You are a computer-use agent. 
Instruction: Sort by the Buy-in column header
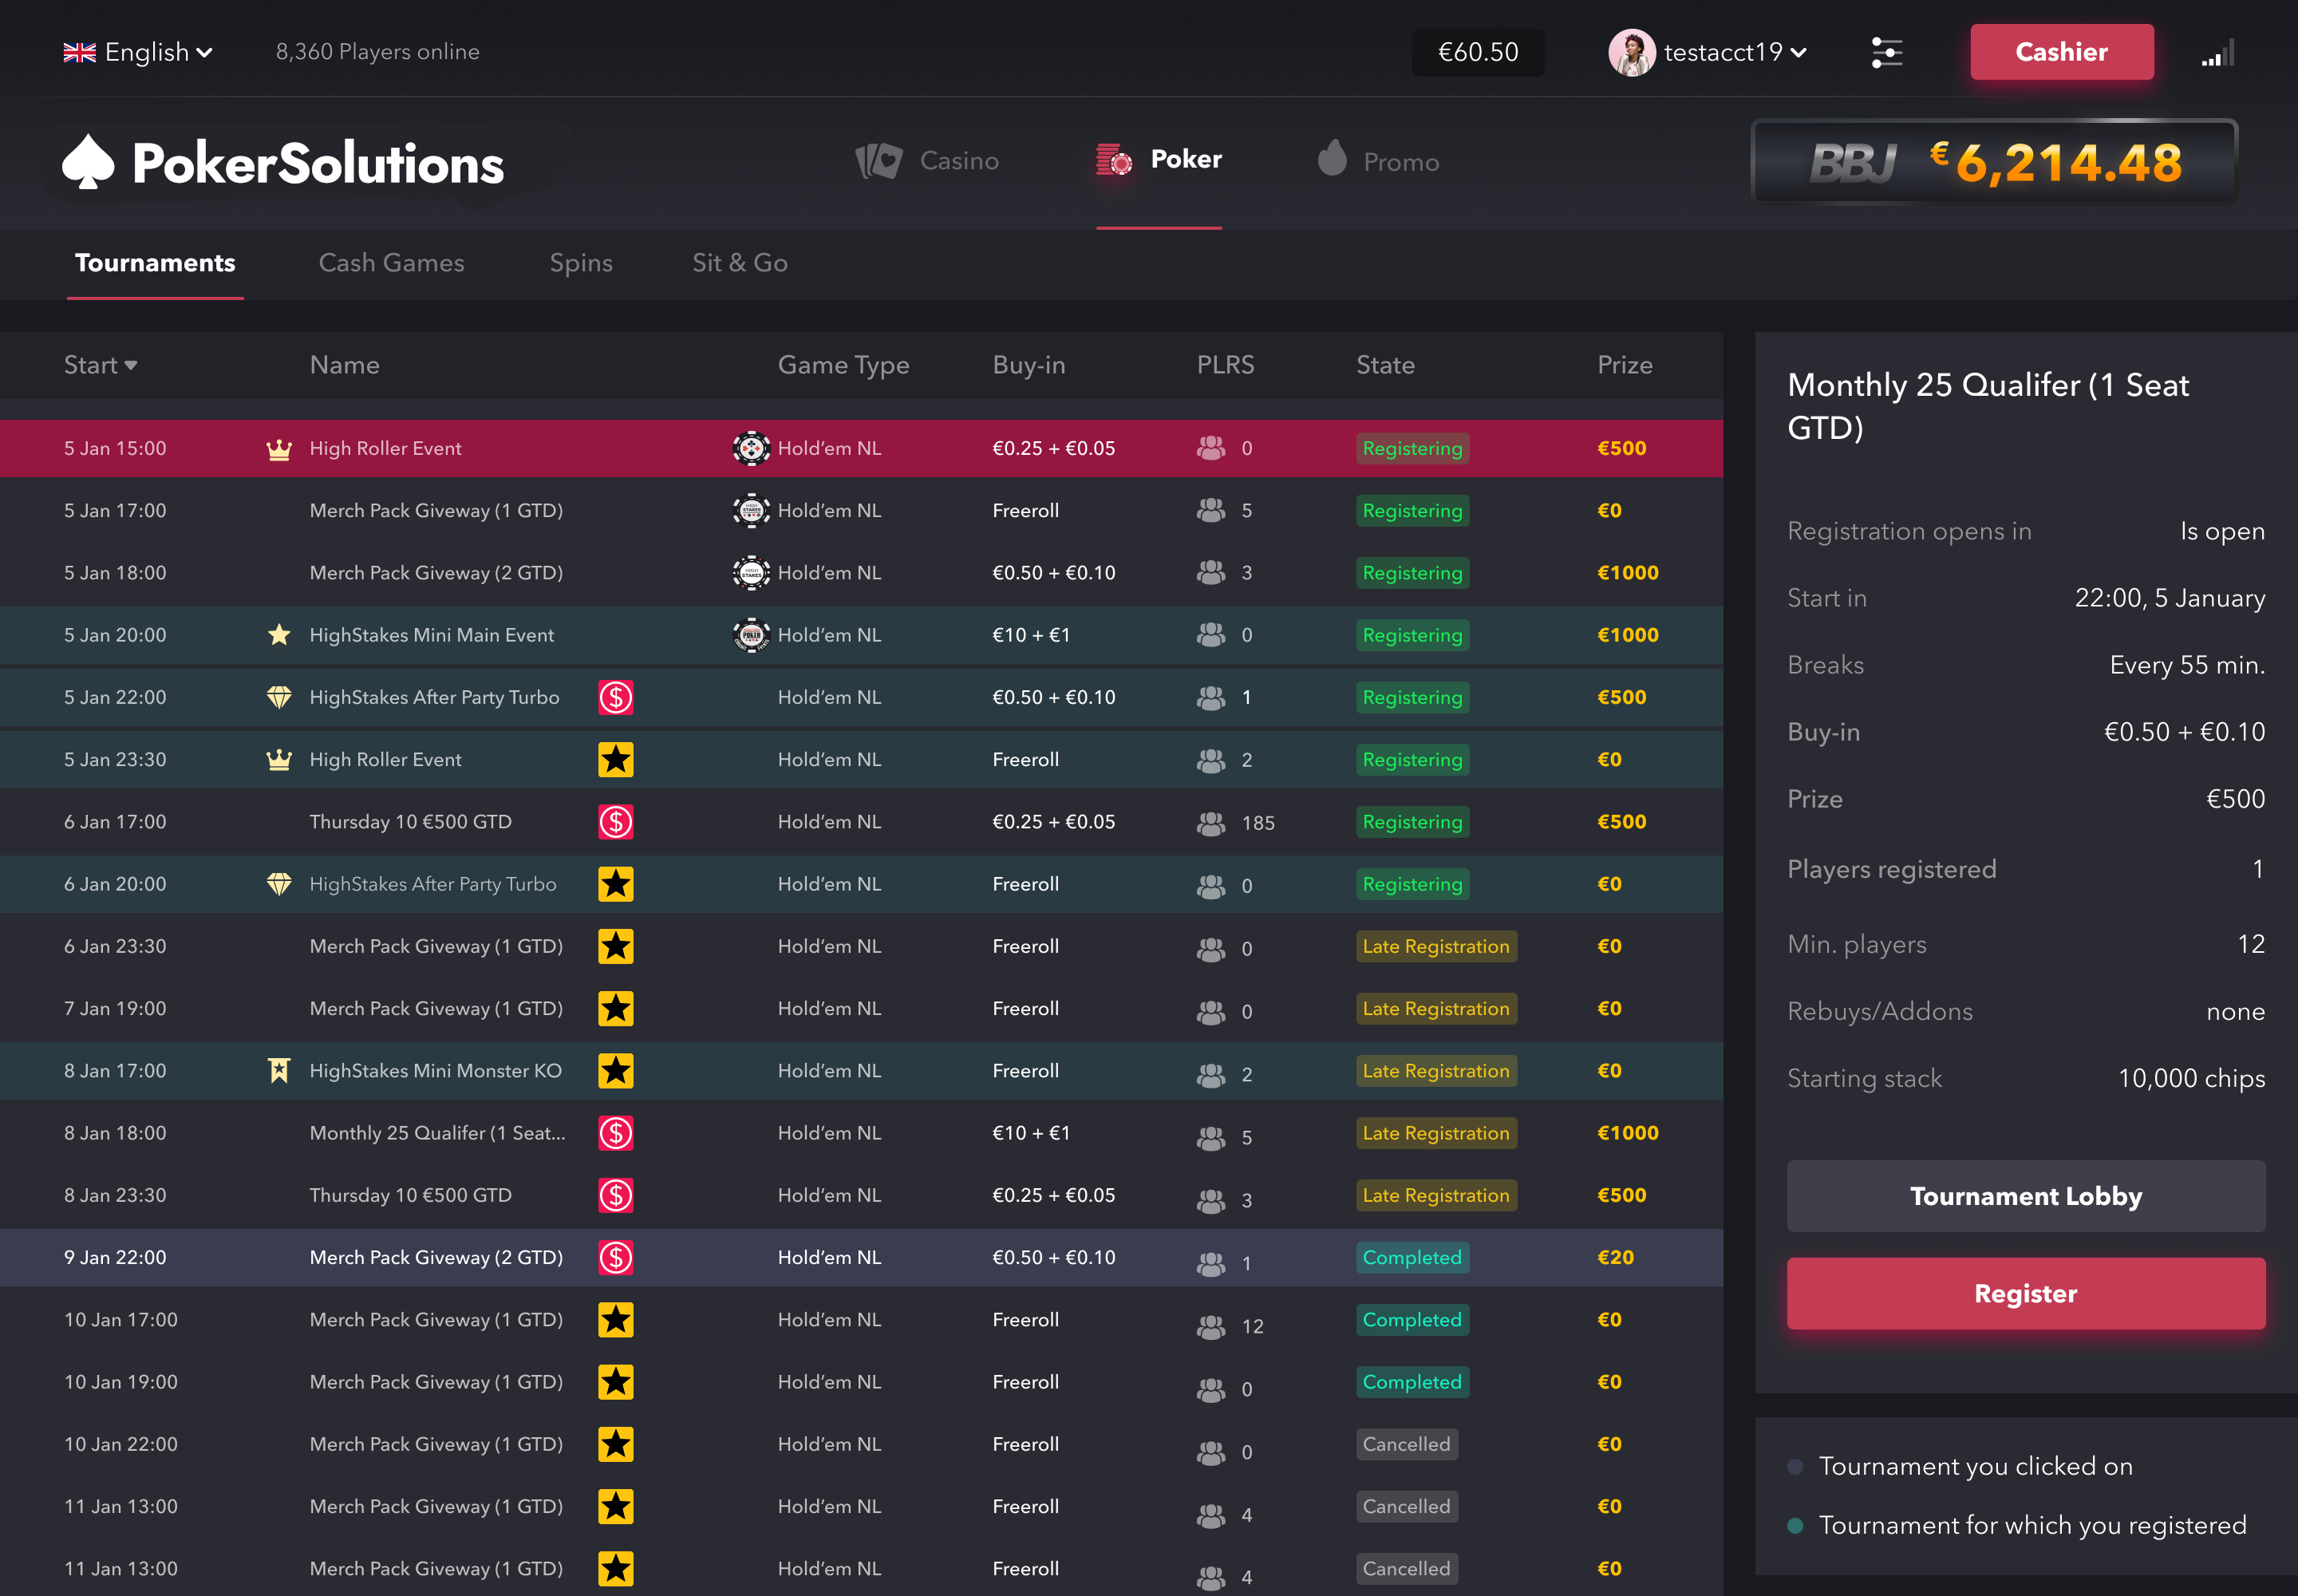click(1028, 365)
